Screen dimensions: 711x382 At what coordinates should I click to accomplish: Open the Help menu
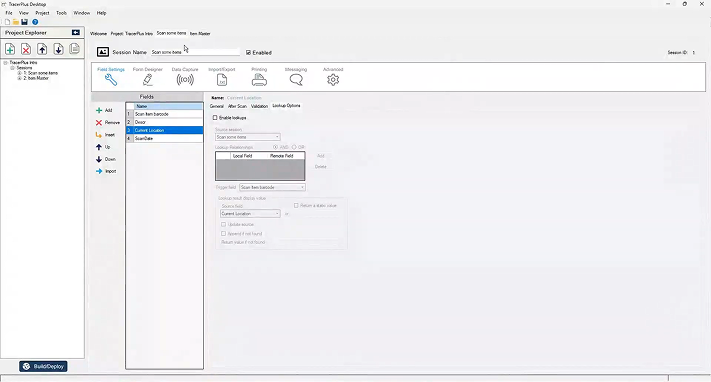(102, 13)
